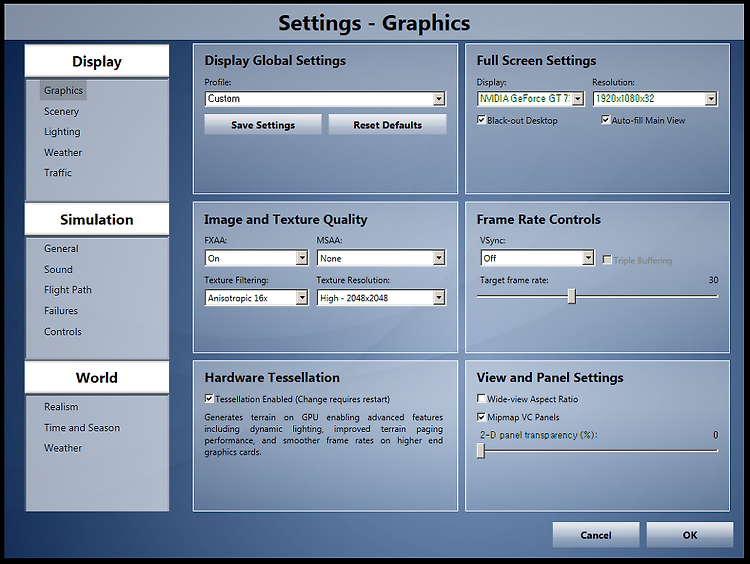Open the FXAA dropdown
The image size is (750, 564).
coord(256,258)
